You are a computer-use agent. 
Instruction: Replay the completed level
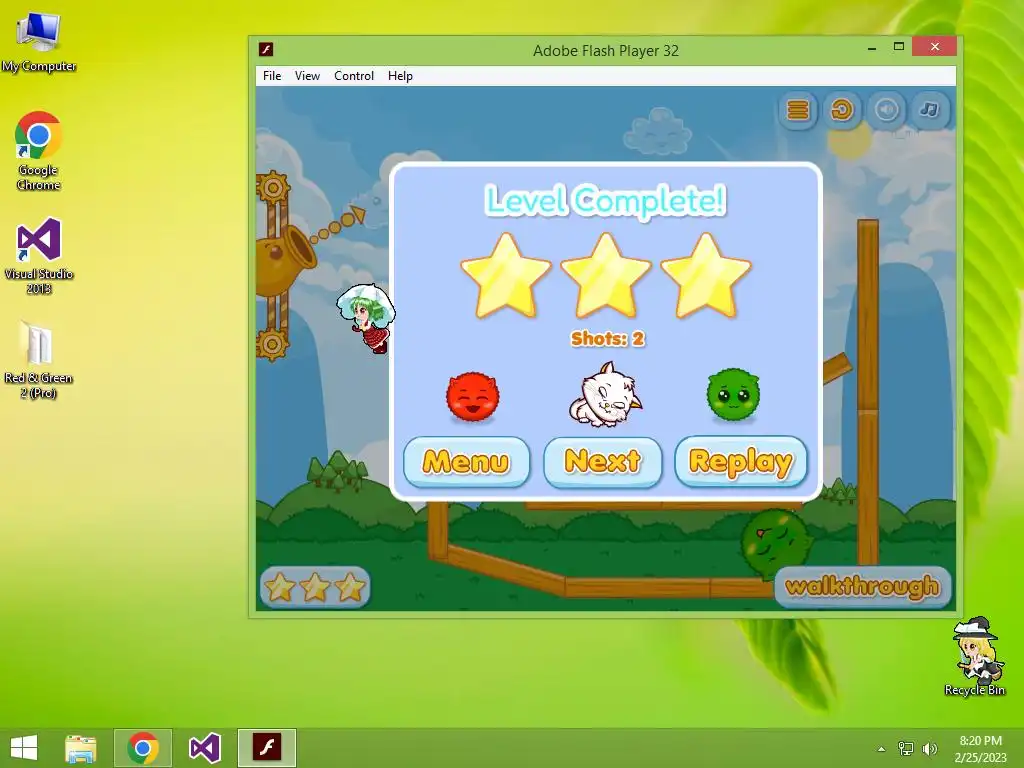coord(741,462)
